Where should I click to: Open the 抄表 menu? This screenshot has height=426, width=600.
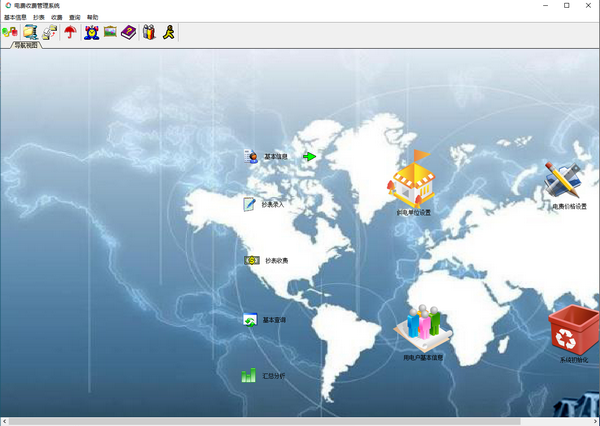pyautogui.click(x=39, y=17)
